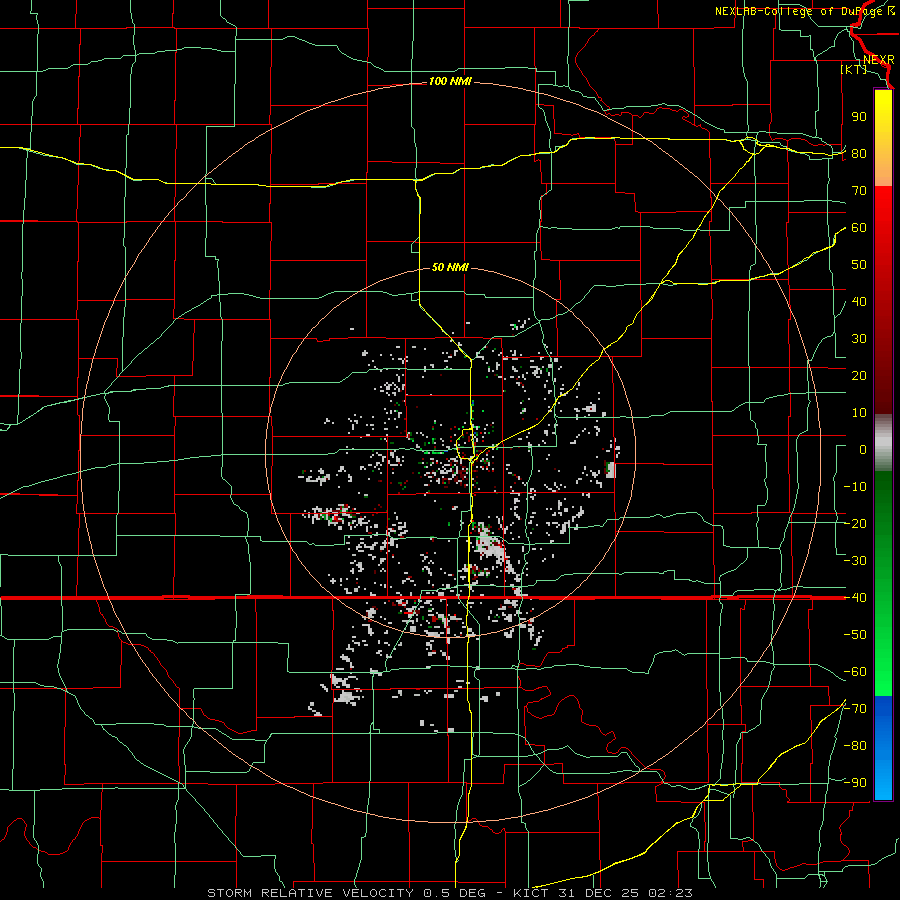The image size is (900, 900).
Task: Click the legend value -20
Action: coord(855,524)
